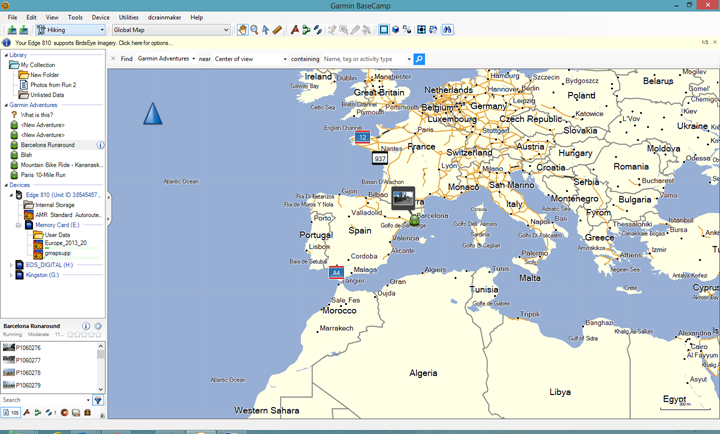The width and height of the screenshot is (720, 434).
Task: Click the binoculars find icon in toolbar
Action: 447,30
